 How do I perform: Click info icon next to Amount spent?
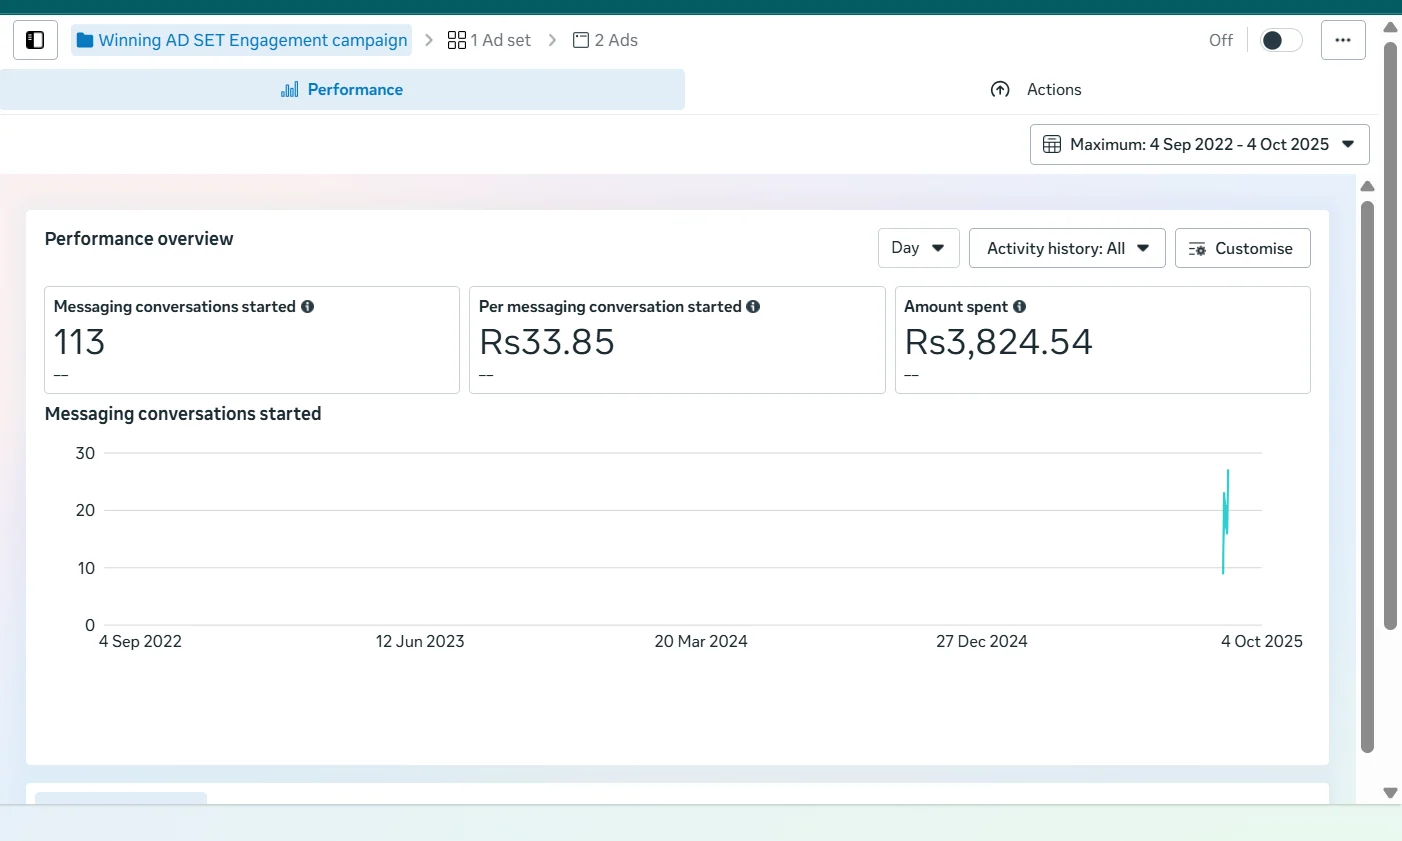[x=1019, y=307]
